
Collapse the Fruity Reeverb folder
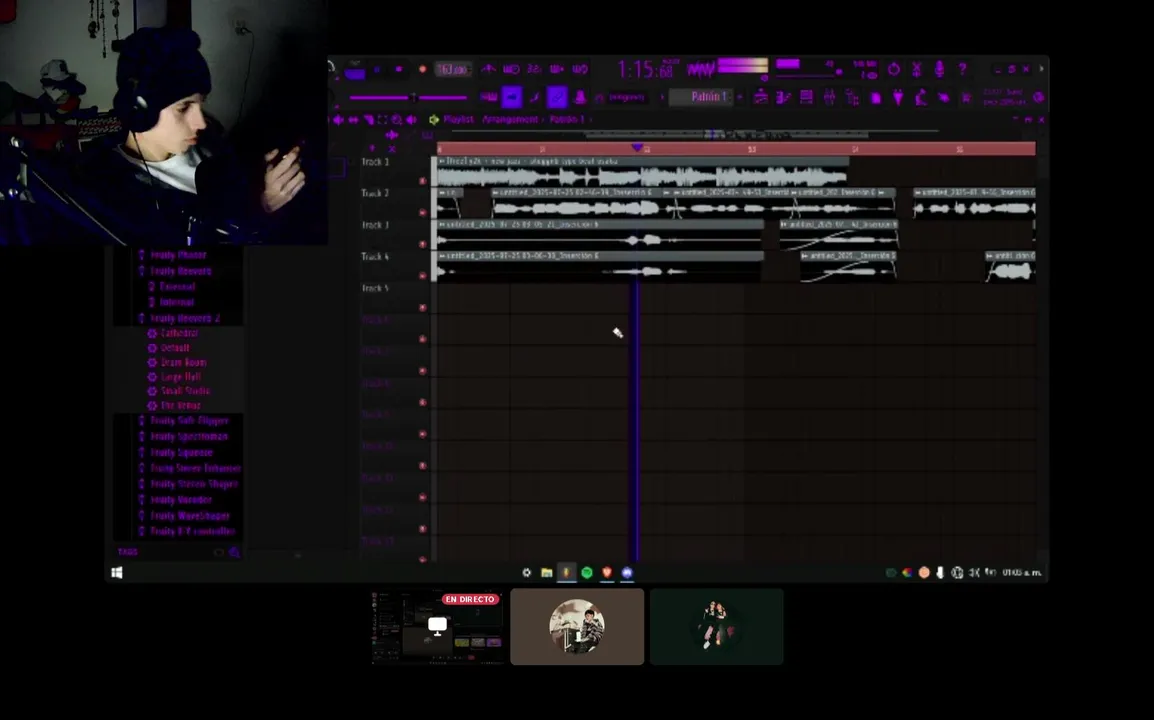pos(180,271)
